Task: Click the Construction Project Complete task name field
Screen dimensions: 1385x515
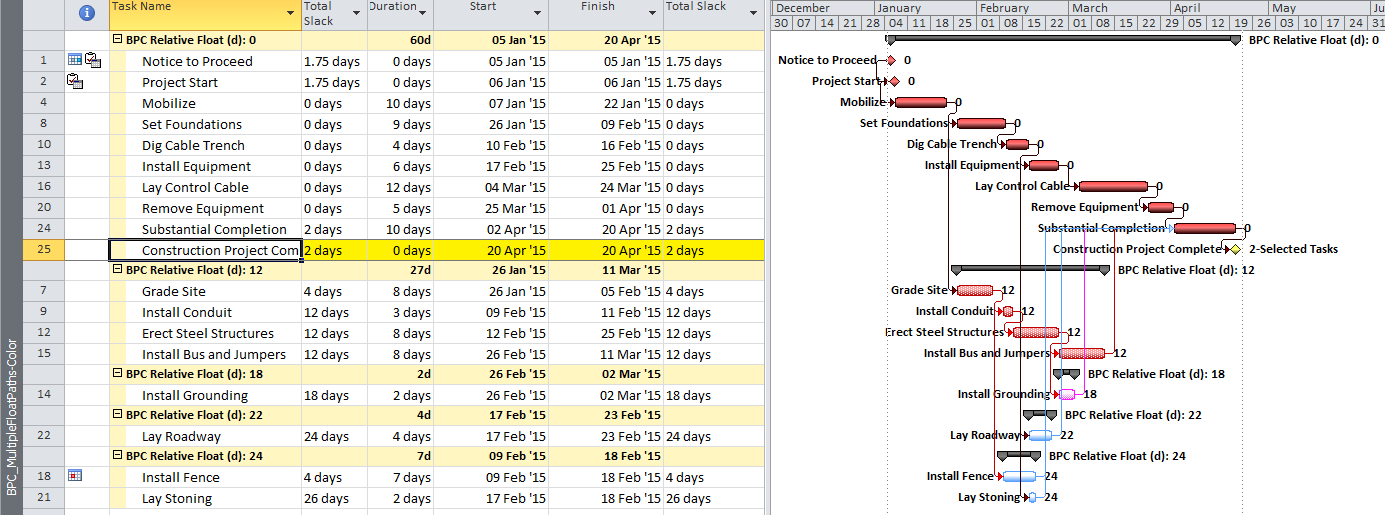Action: click(204, 250)
